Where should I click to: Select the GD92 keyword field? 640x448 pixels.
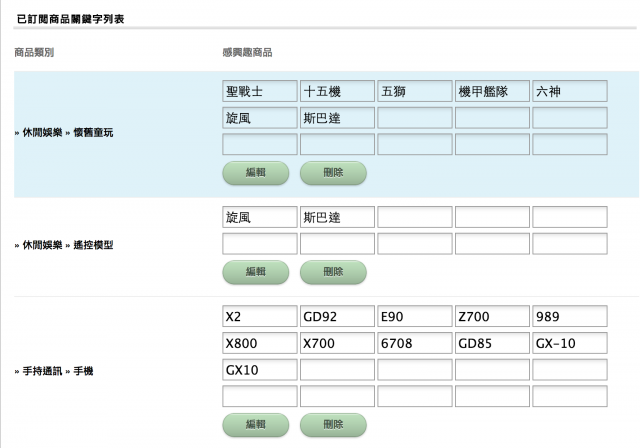click(x=337, y=316)
